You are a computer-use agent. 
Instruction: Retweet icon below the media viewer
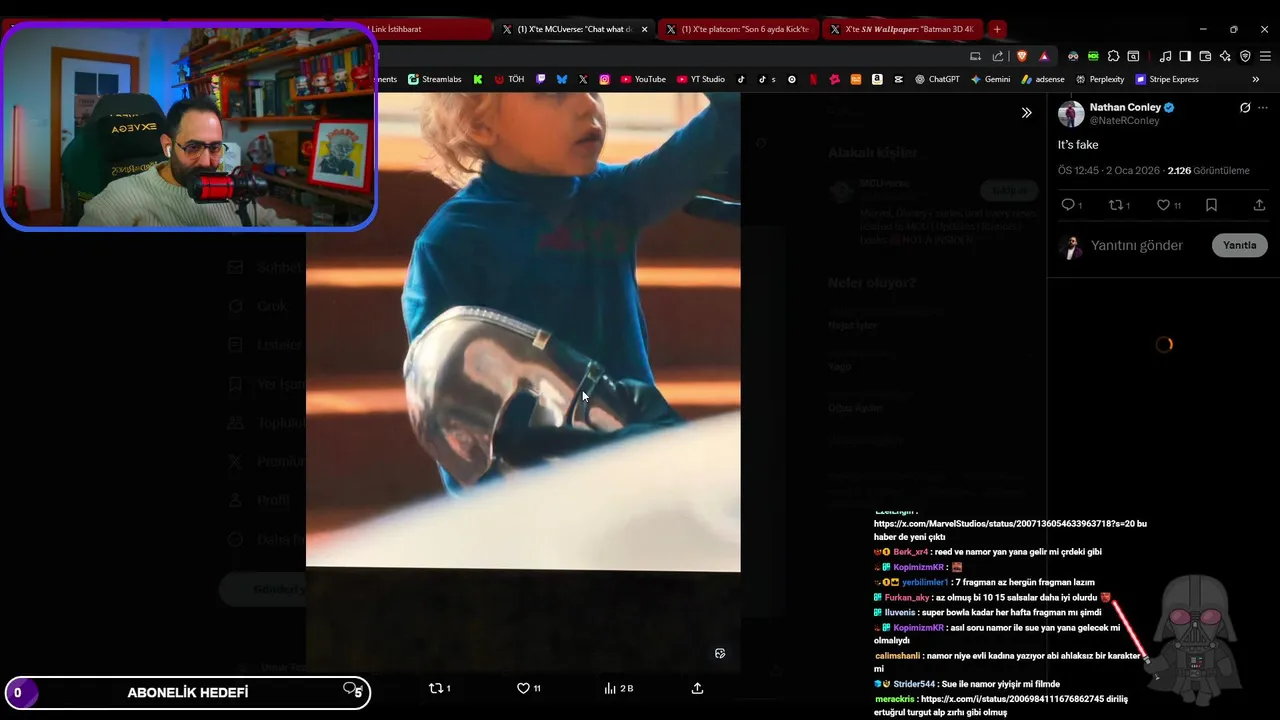click(x=435, y=688)
